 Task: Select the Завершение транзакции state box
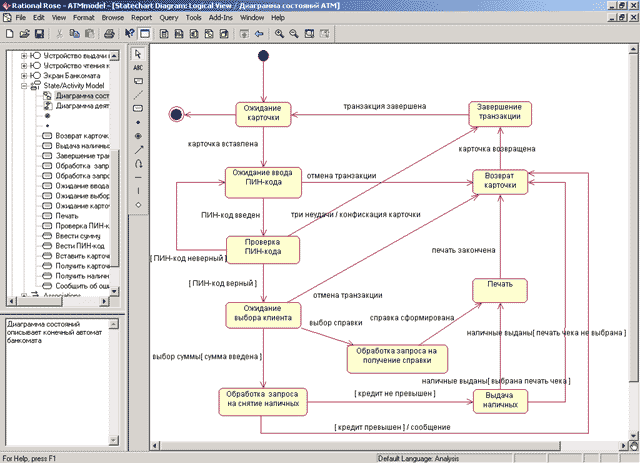pos(500,113)
